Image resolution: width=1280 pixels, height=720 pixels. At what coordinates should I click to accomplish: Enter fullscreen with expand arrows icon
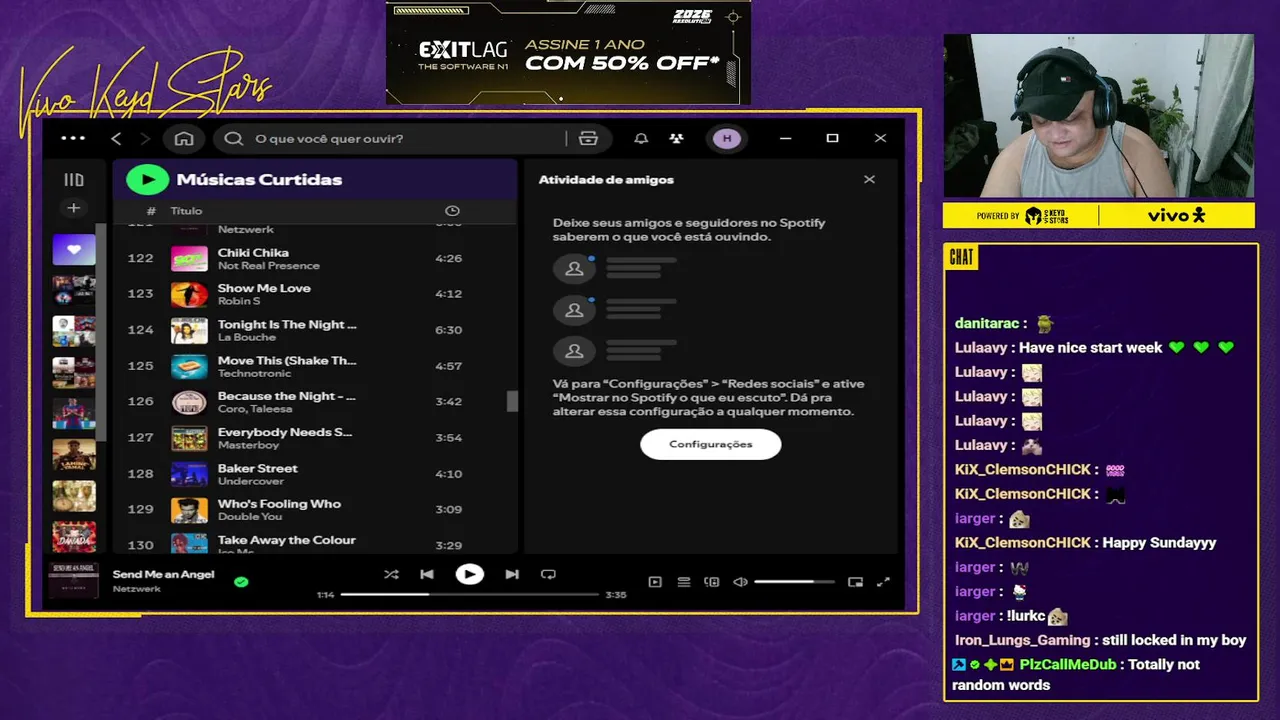point(883,581)
